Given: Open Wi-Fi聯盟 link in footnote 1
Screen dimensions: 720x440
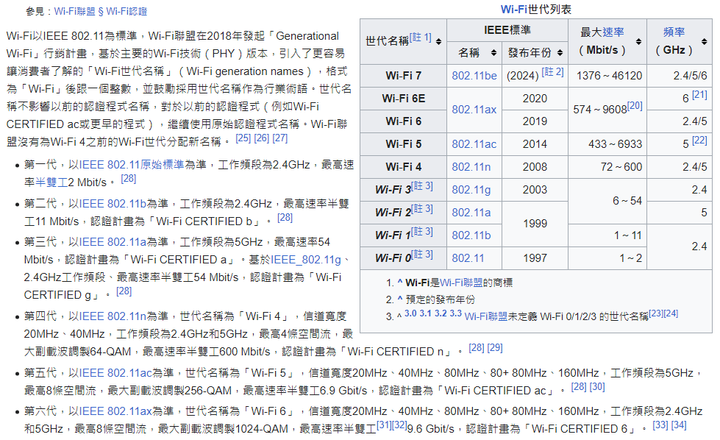Looking at the screenshot, I should (x=461, y=283).
